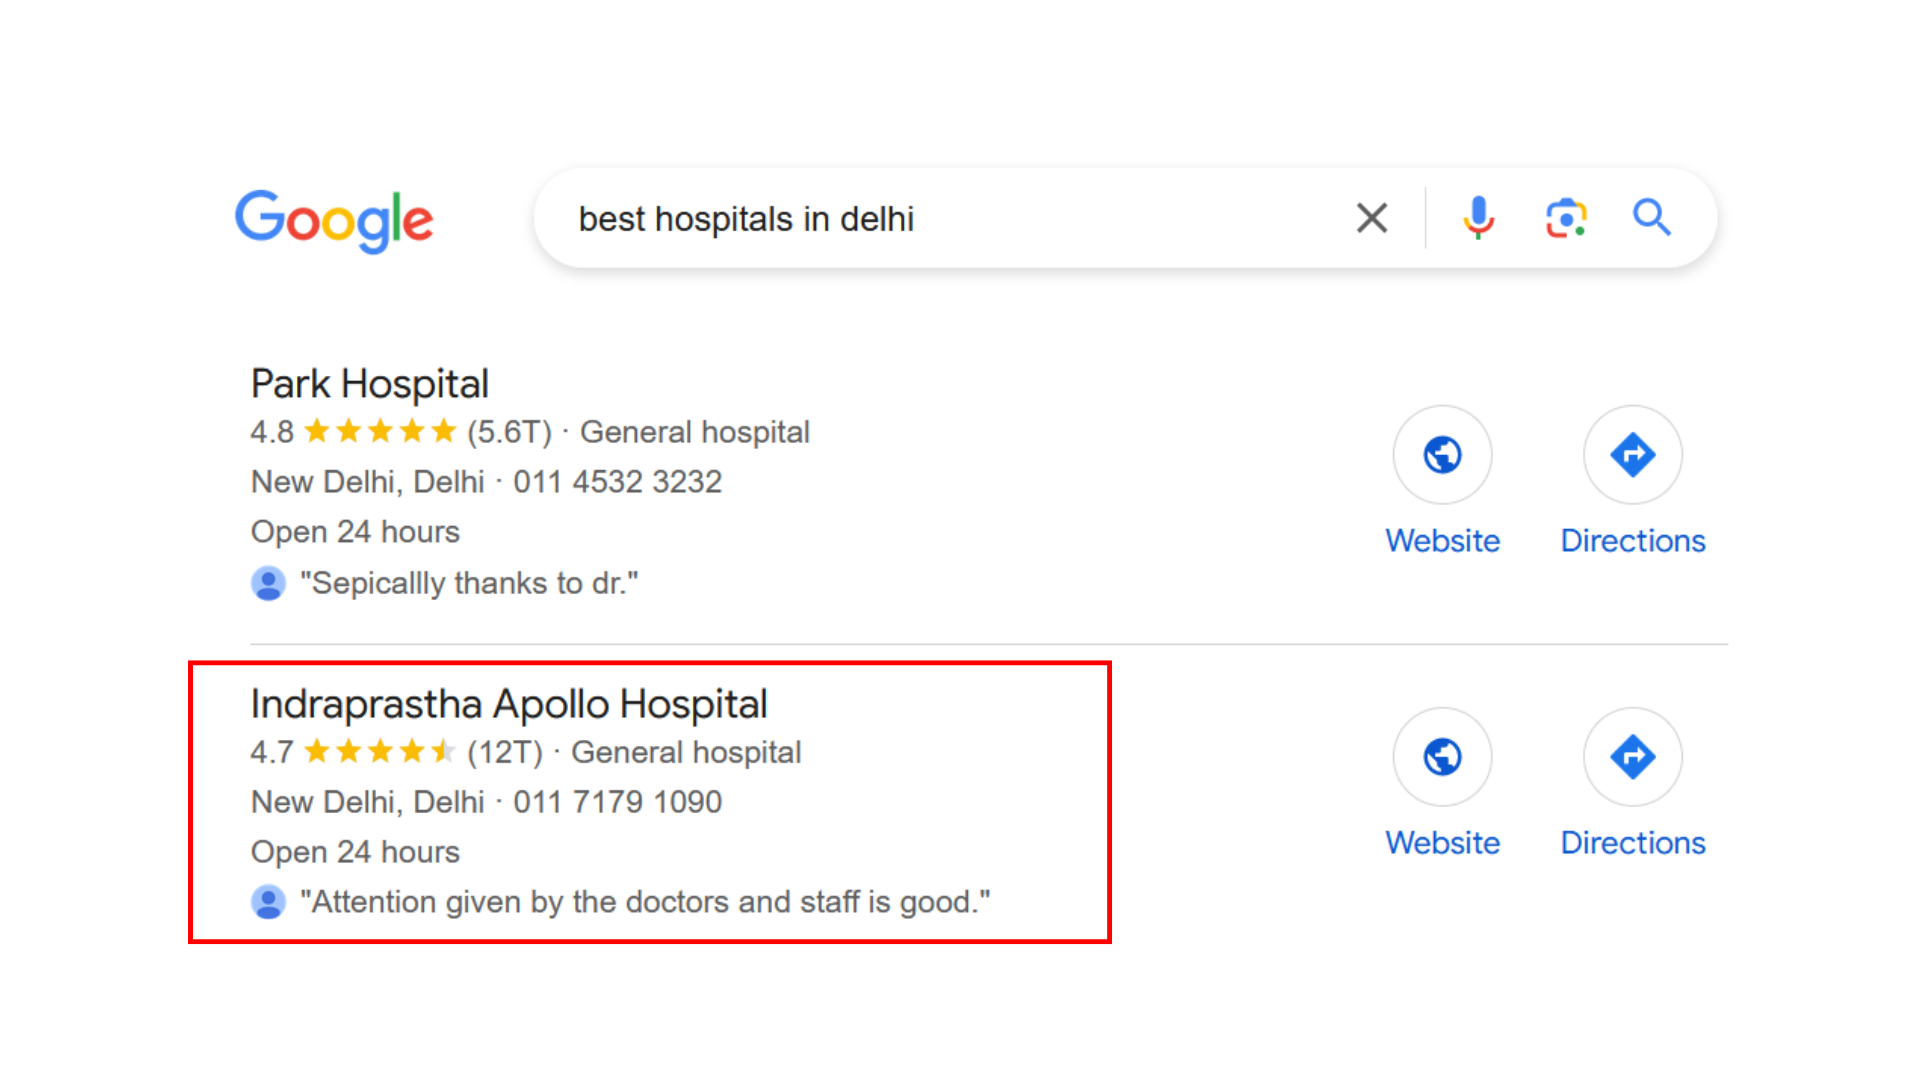The image size is (1920, 1080).
Task: Click Park Hospital 4.8 star rating
Action: pos(354,432)
